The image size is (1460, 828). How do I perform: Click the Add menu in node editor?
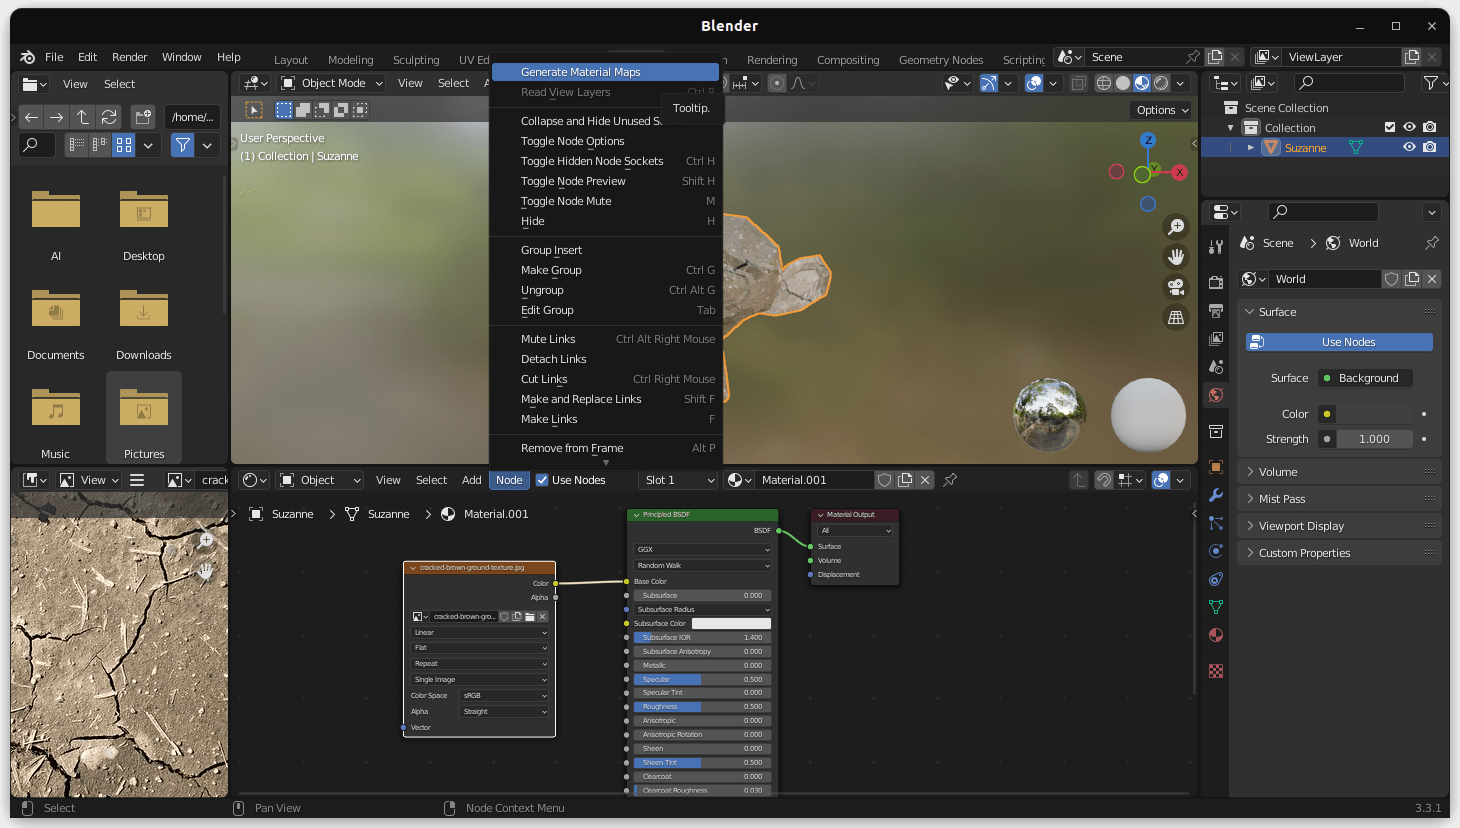click(x=472, y=480)
